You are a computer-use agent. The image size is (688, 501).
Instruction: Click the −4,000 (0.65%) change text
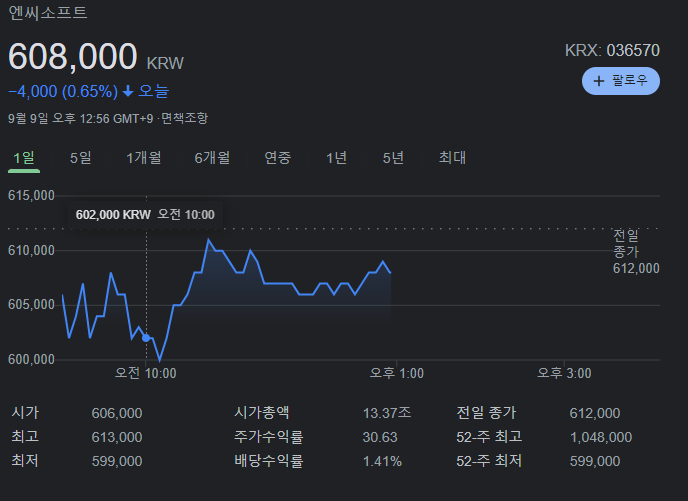click(63, 91)
